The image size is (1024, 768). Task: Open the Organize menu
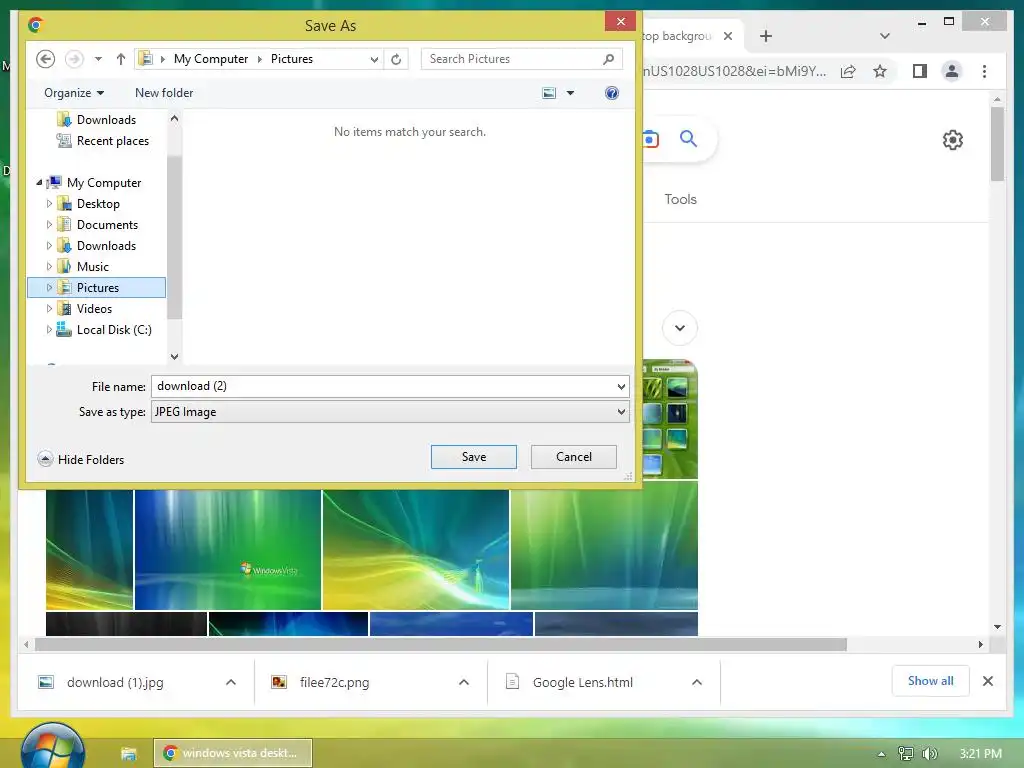pyautogui.click(x=74, y=93)
